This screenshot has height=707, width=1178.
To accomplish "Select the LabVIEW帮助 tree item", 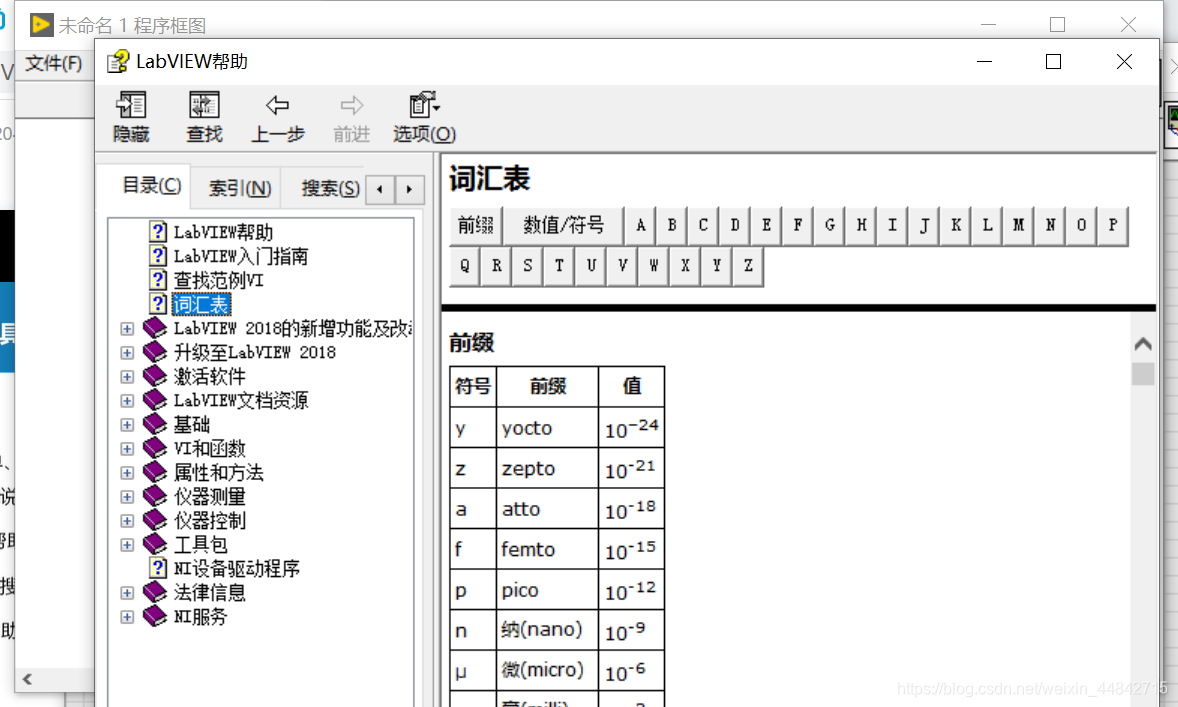I will pos(223,232).
